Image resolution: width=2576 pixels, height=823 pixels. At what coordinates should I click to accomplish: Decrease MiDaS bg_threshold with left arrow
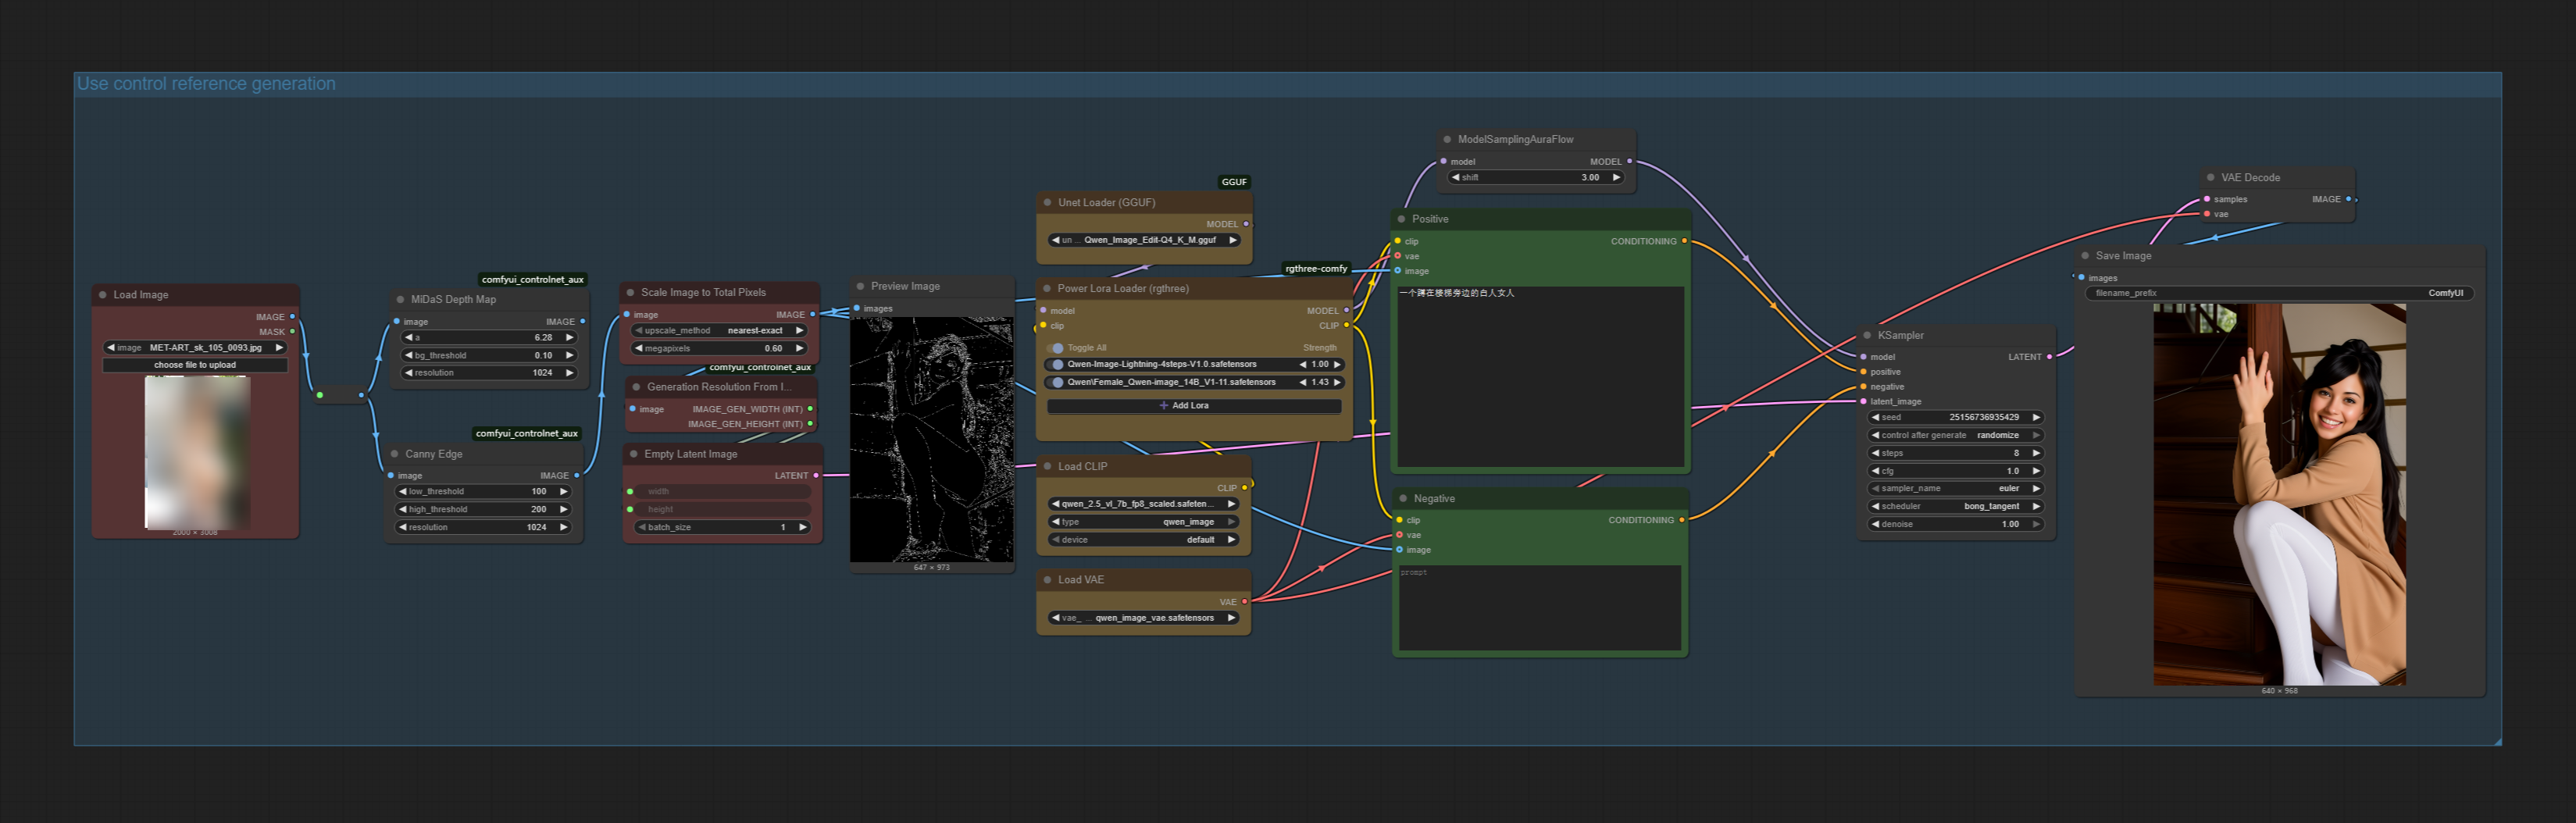click(408, 355)
